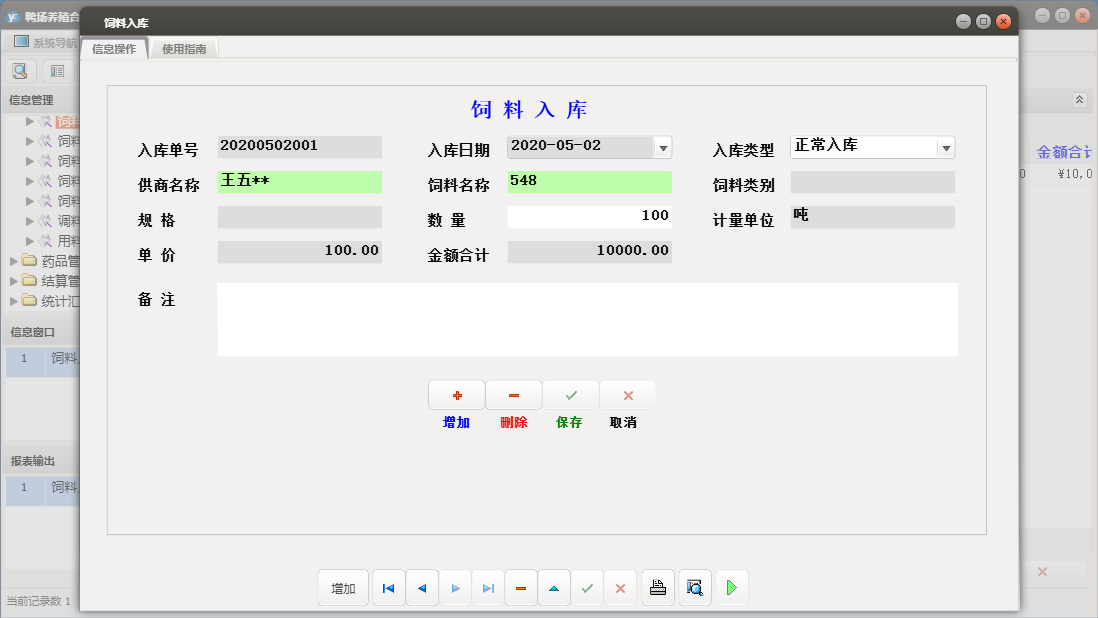This screenshot has width=1098, height=618.
Task: Open print preview from the bottom toolbar
Action: (694, 588)
